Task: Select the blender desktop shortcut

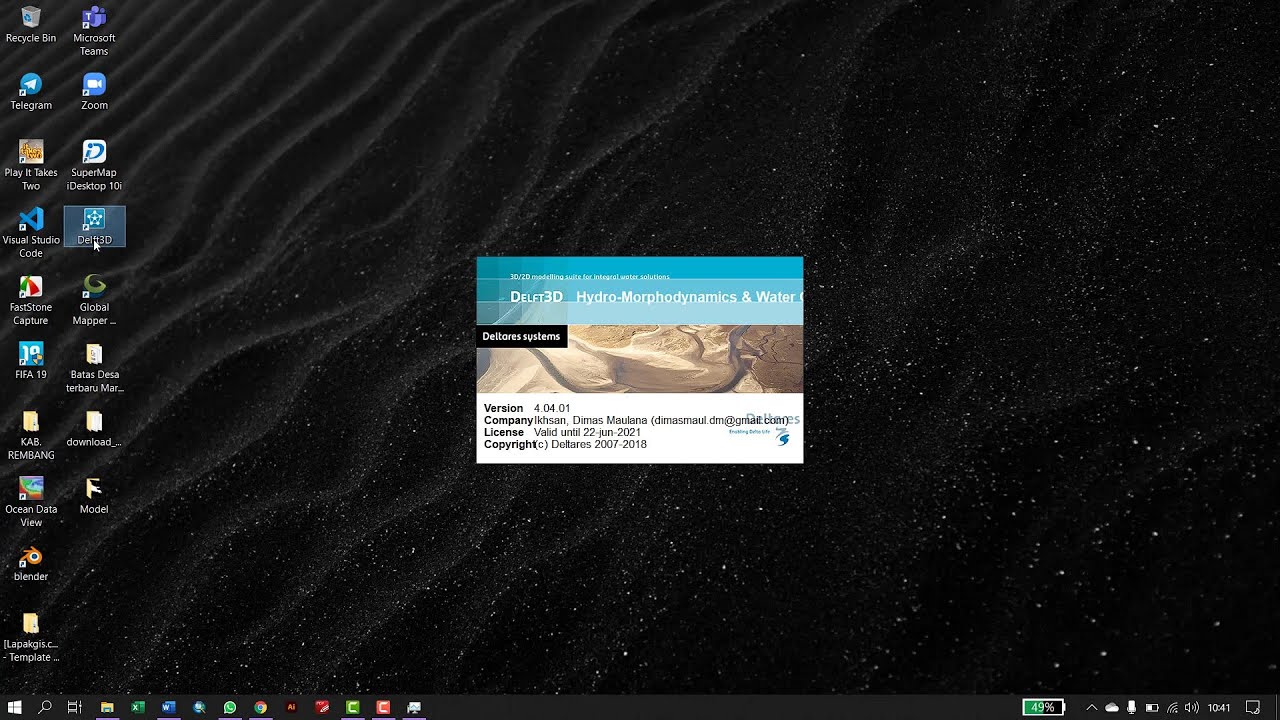Action: click(x=31, y=563)
